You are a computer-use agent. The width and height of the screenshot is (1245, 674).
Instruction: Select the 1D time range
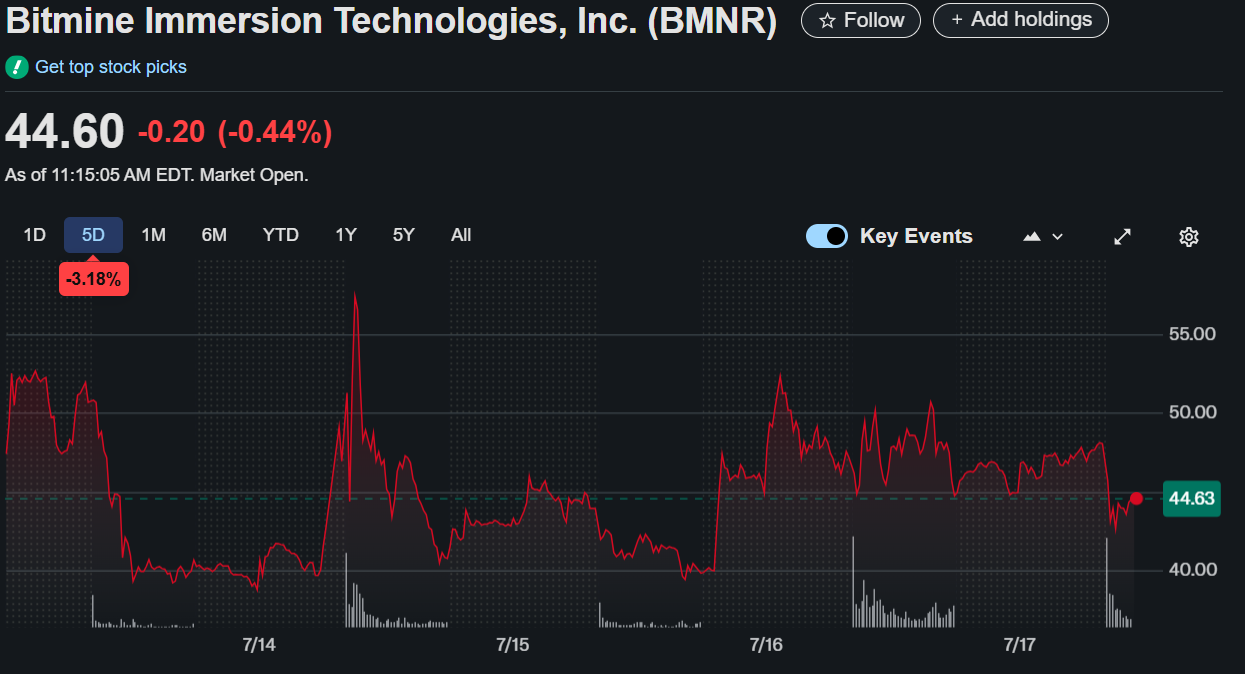(35, 235)
